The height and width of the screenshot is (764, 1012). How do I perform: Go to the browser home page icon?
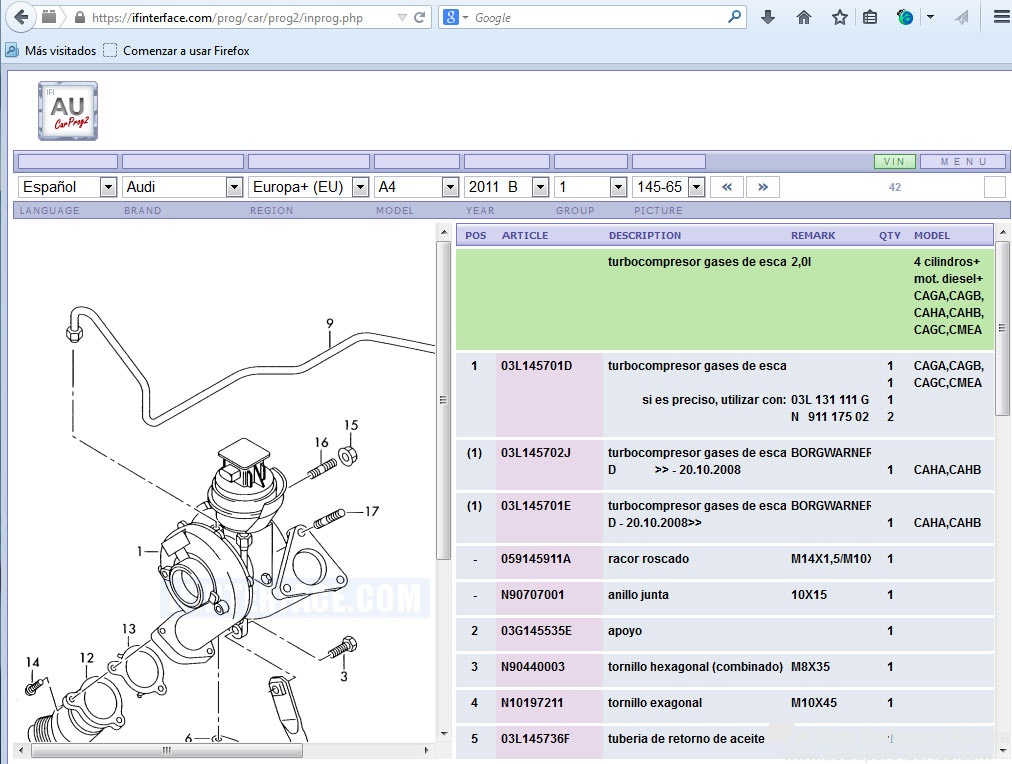804,17
